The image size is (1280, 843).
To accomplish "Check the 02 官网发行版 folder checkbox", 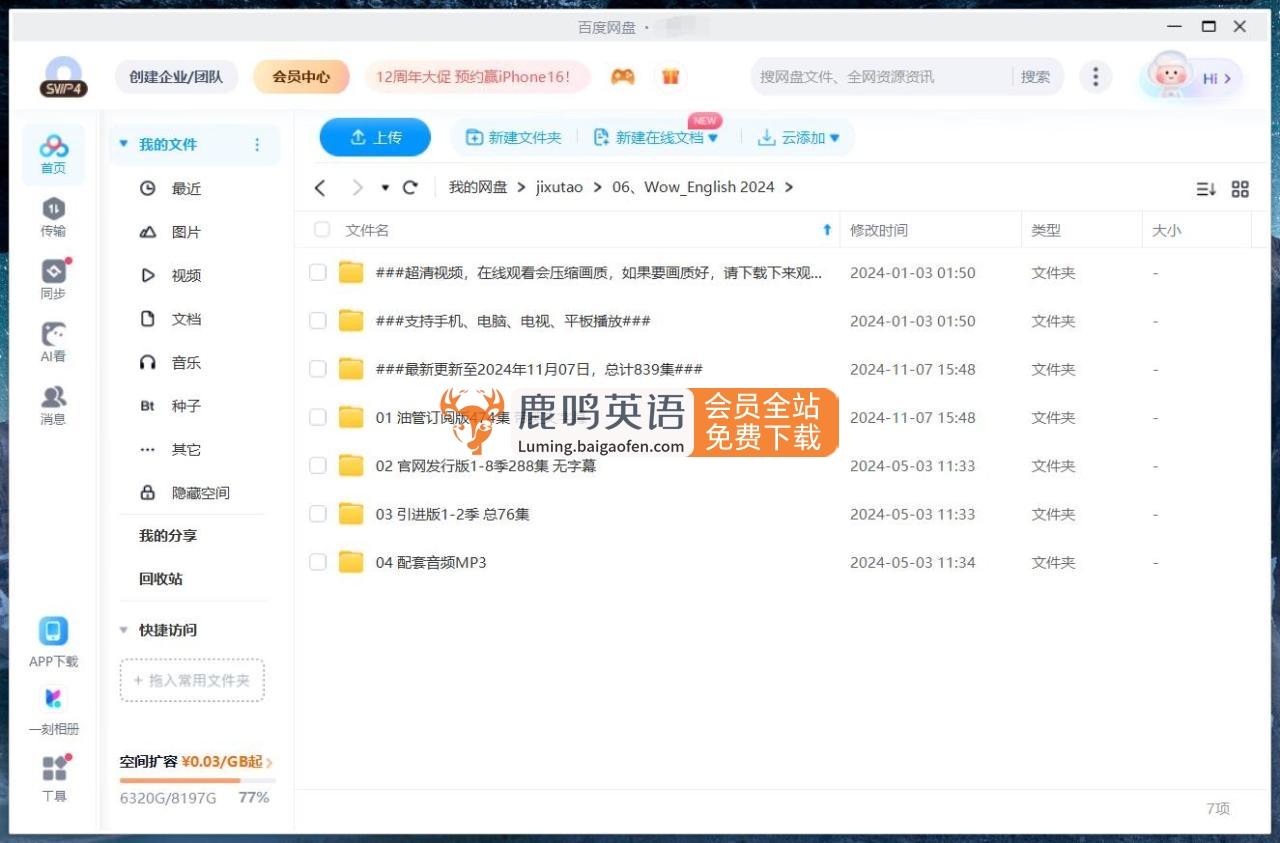I will [x=318, y=465].
